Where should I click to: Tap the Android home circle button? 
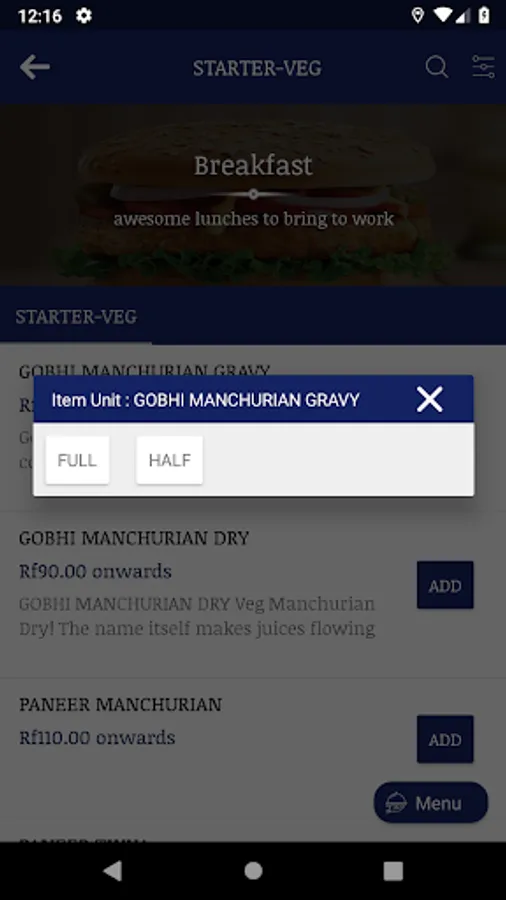point(253,871)
